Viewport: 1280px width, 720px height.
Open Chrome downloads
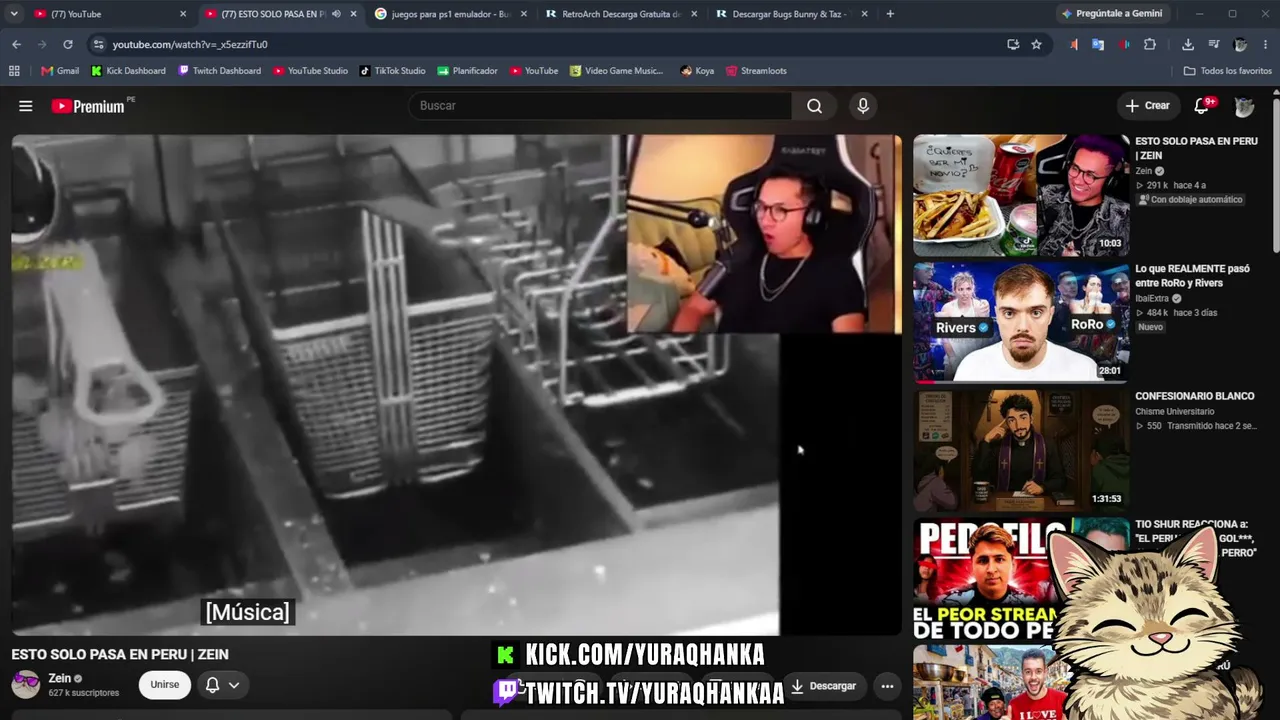[x=1188, y=44]
